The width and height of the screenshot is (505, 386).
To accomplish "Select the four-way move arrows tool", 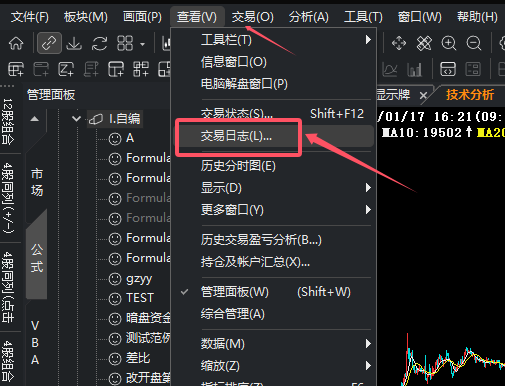I will pos(399,43).
